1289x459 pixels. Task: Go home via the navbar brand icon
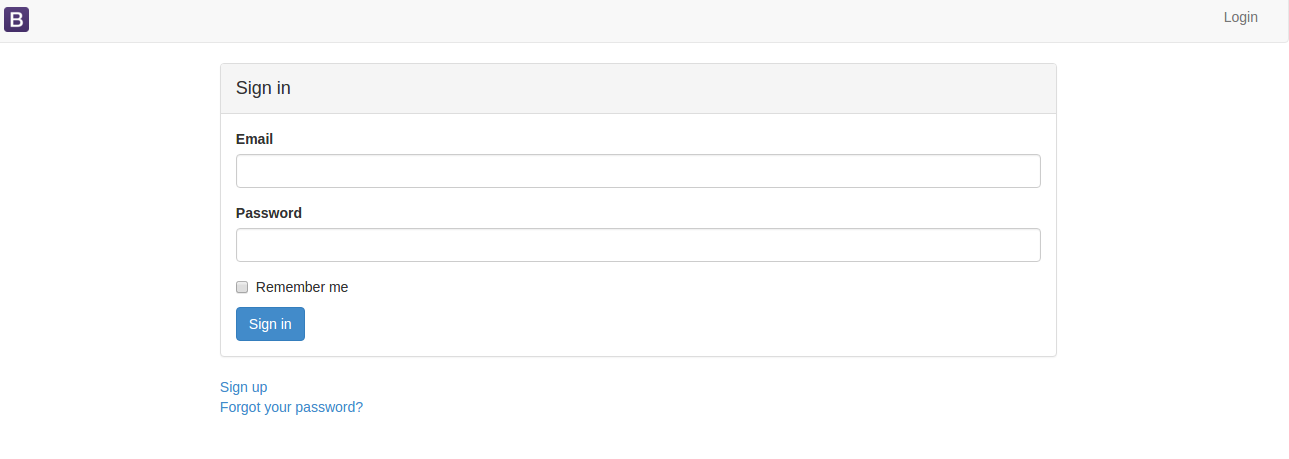click(x=16, y=19)
